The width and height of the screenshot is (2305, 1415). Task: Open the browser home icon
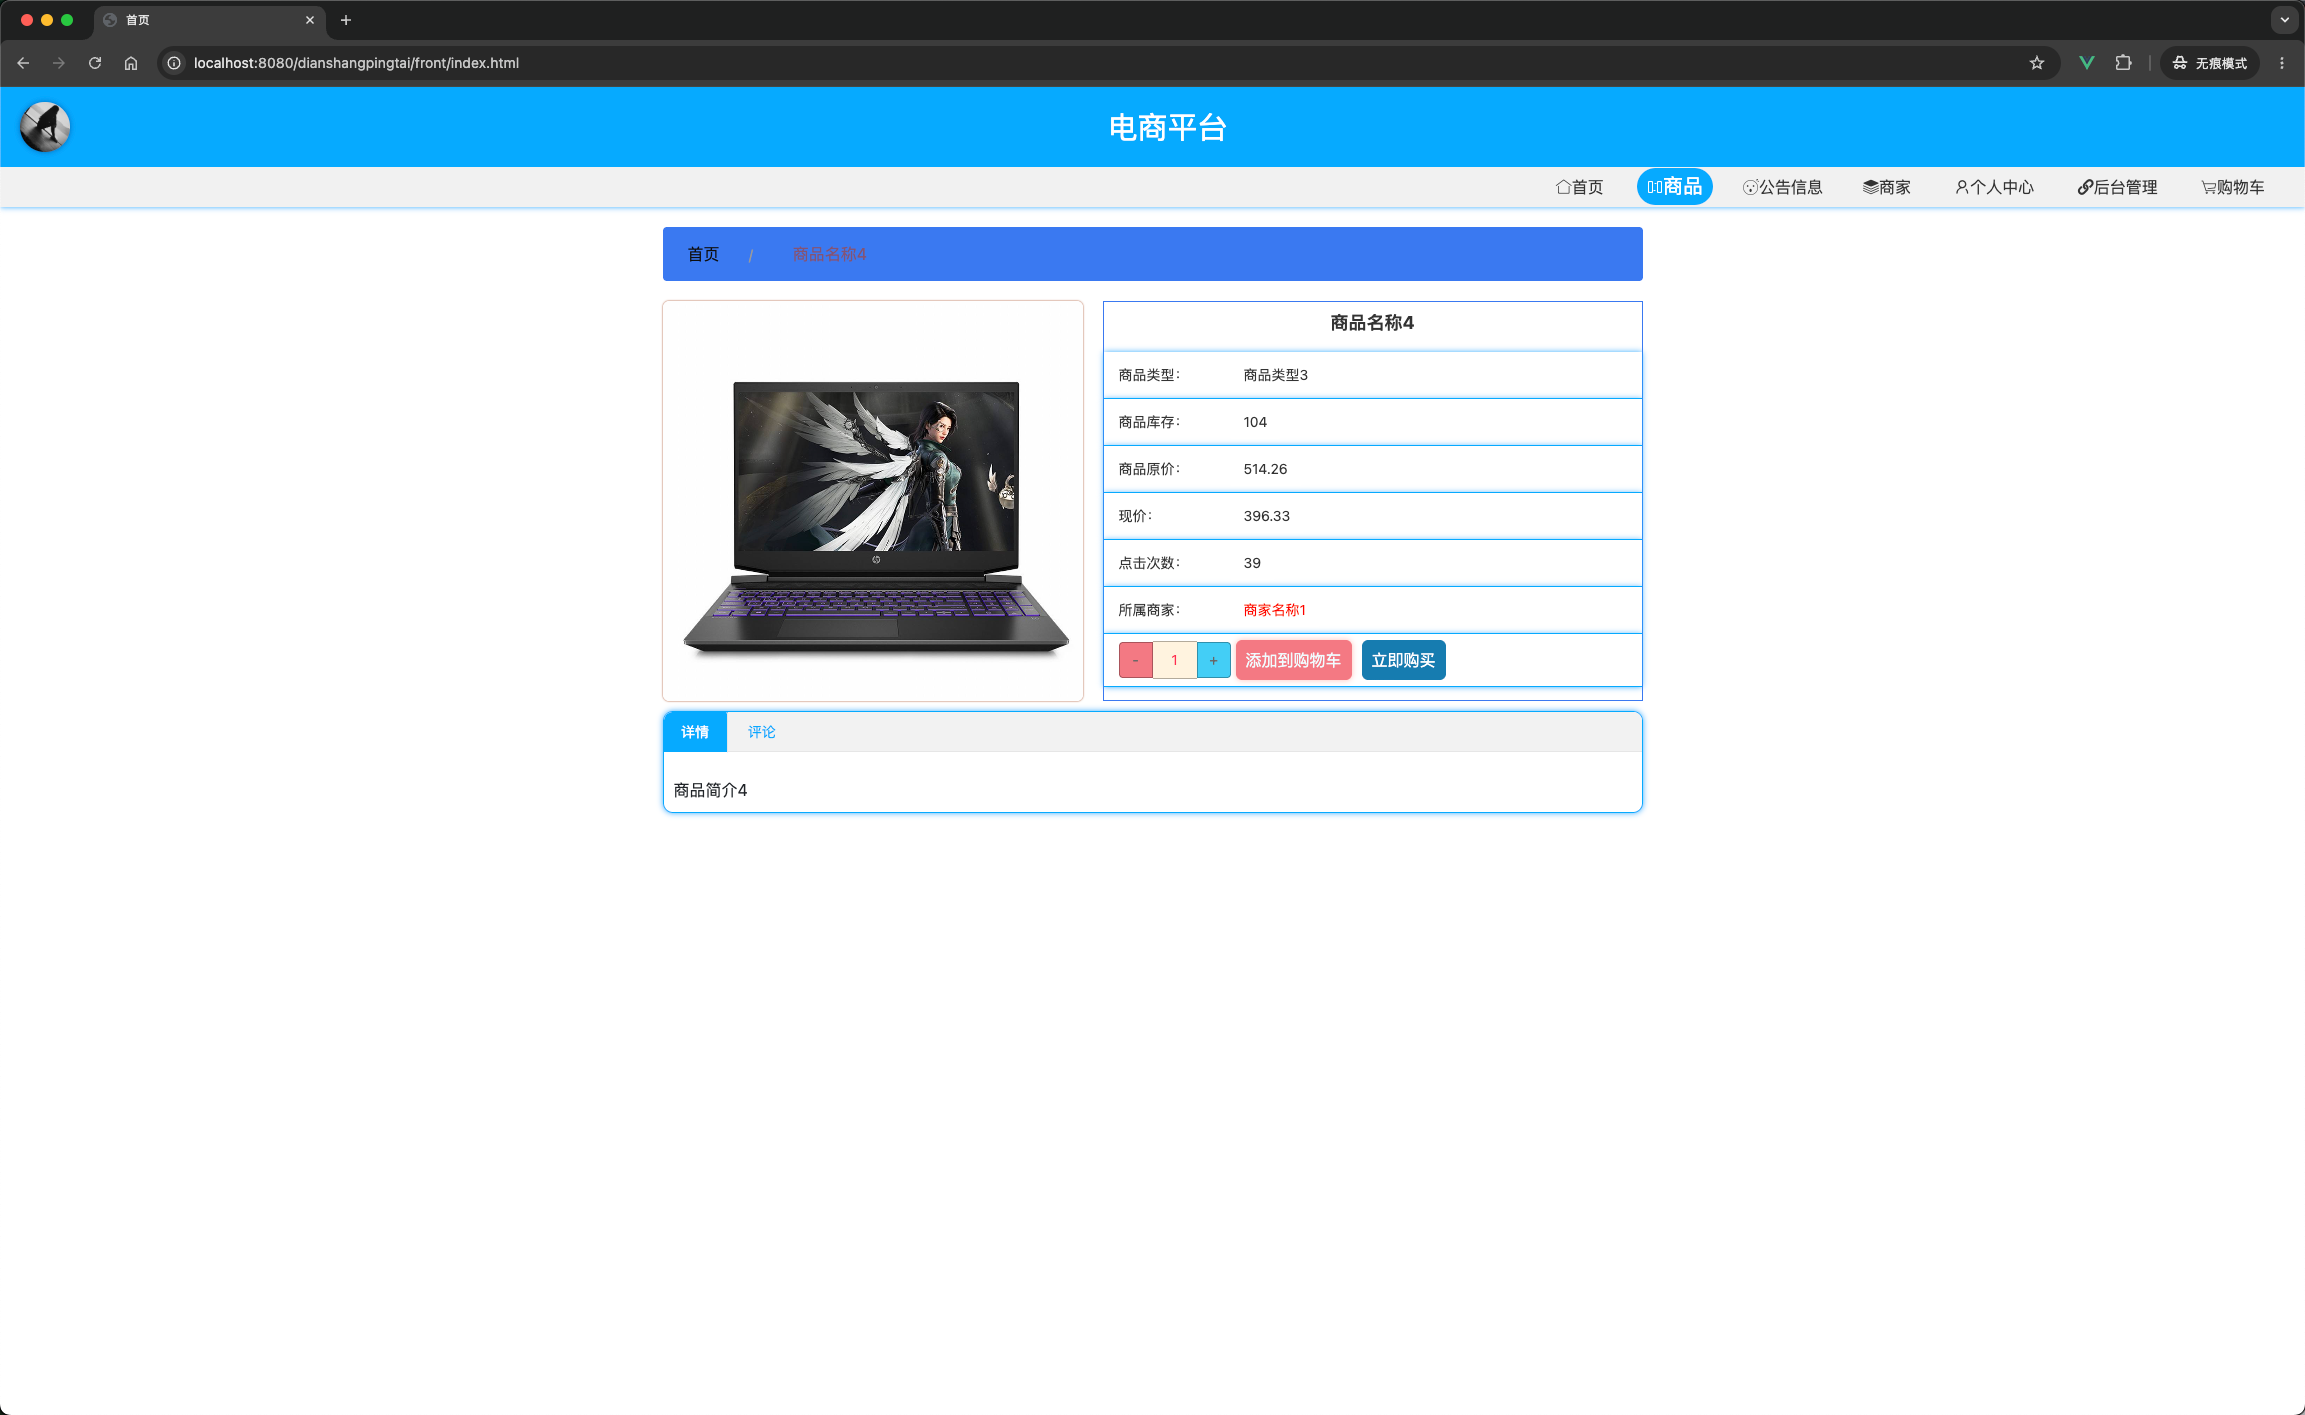tap(131, 63)
